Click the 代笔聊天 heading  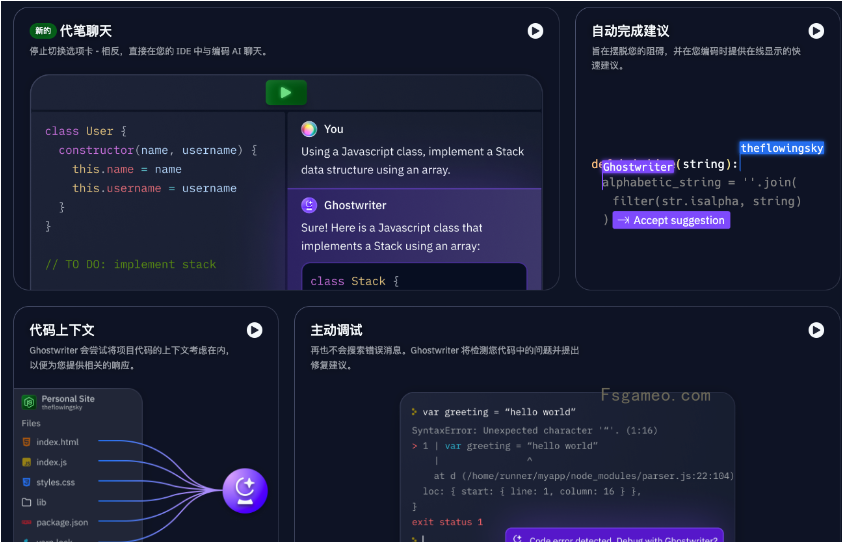(x=86, y=31)
